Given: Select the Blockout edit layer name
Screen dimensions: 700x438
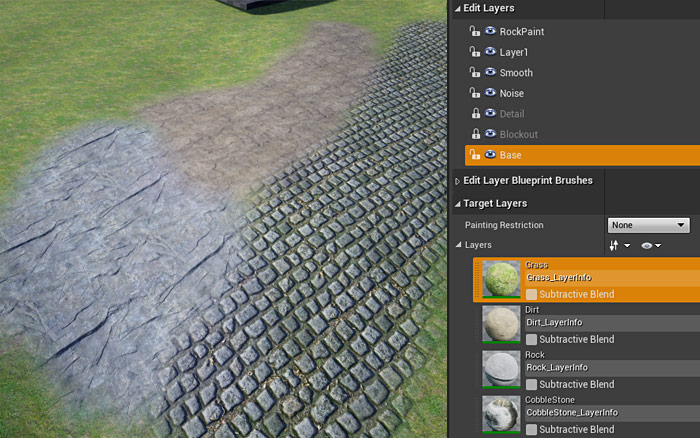Looking at the screenshot, I should point(518,134).
